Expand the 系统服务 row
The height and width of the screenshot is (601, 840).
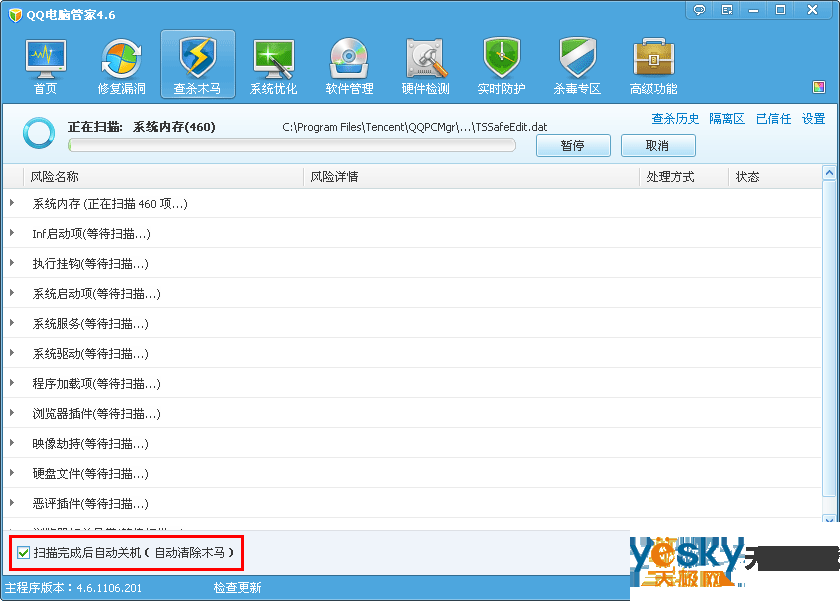click(x=12, y=323)
